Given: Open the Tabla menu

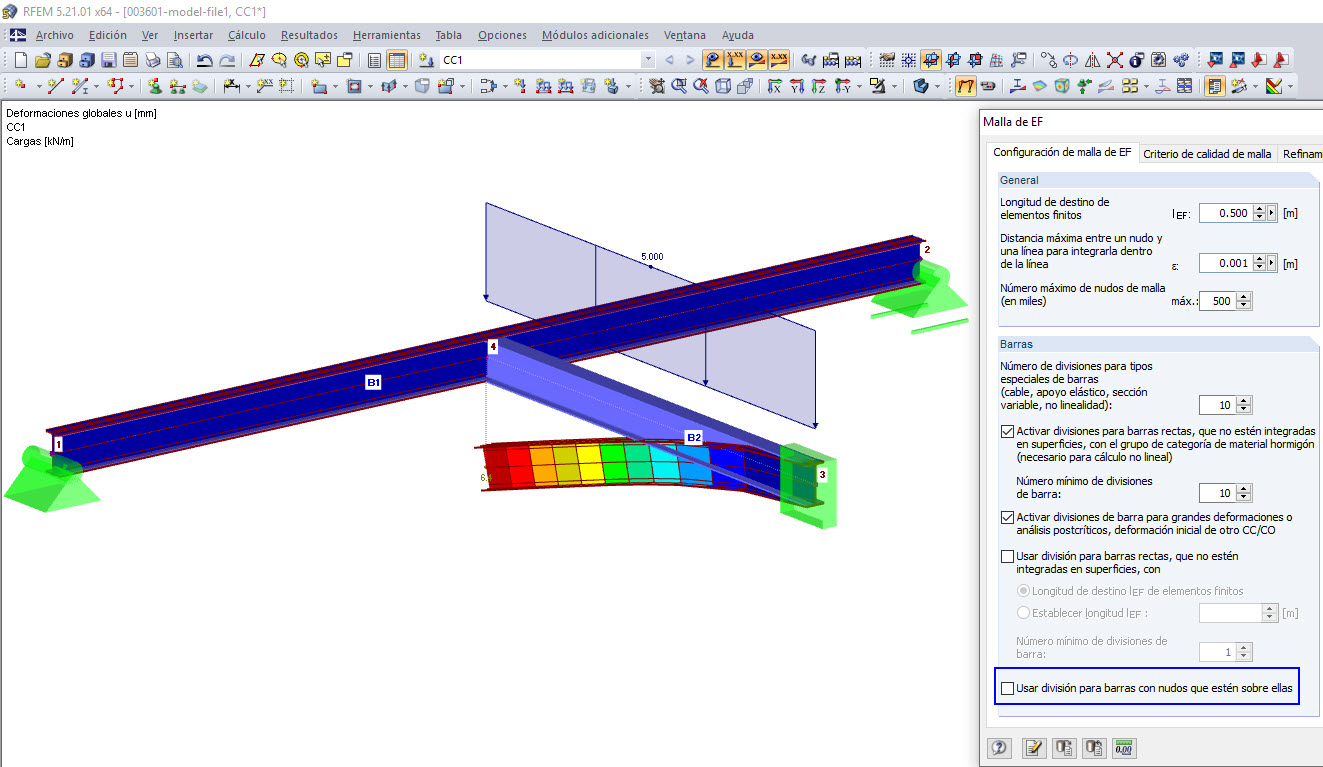Looking at the screenshot, I should tap(448, 35).
